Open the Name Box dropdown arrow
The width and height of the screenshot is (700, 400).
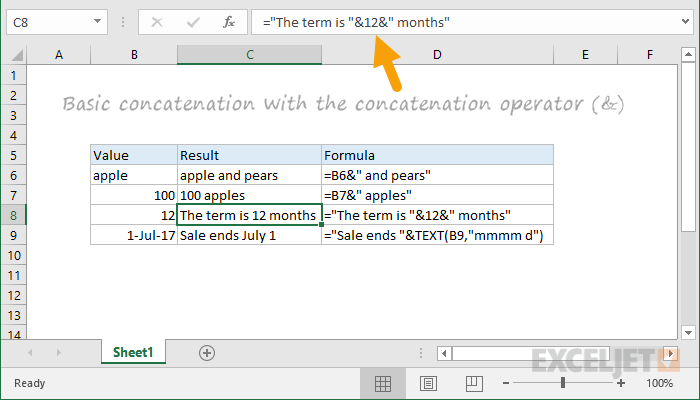[x=97, y=21]
